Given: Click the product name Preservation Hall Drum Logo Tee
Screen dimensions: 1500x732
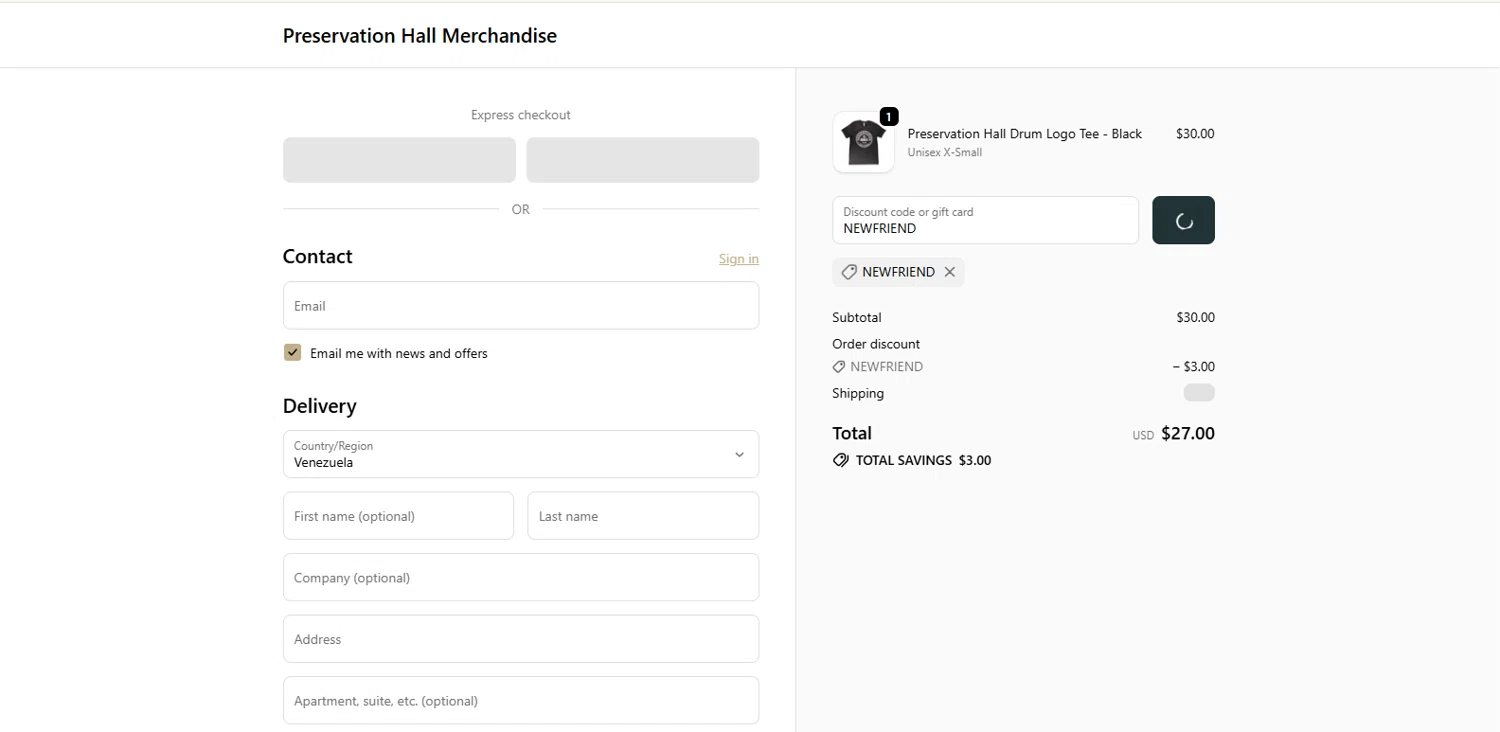Looking at the screenshot, I should [1025, 134].
